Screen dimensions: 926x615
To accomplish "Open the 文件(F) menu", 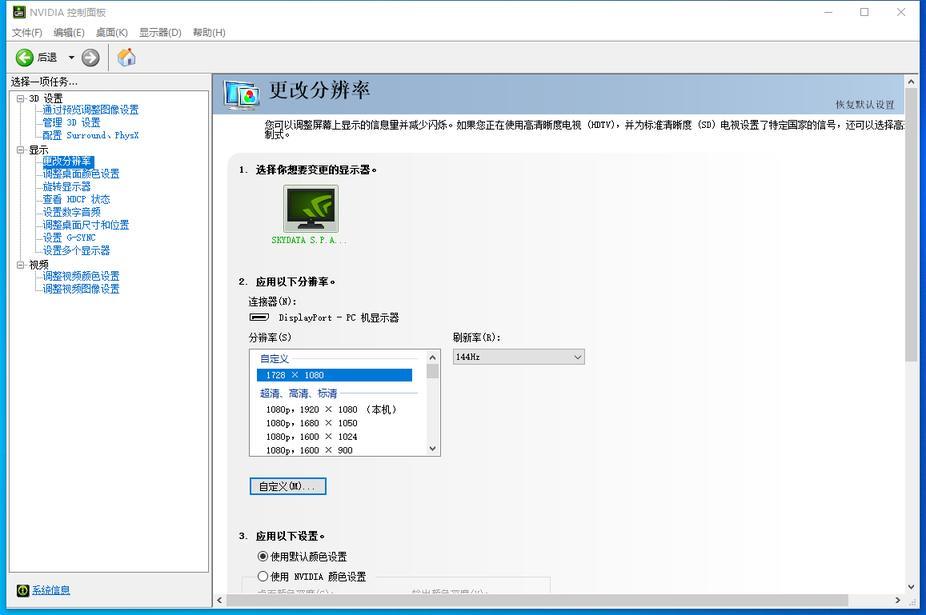I will click(27, 32).
